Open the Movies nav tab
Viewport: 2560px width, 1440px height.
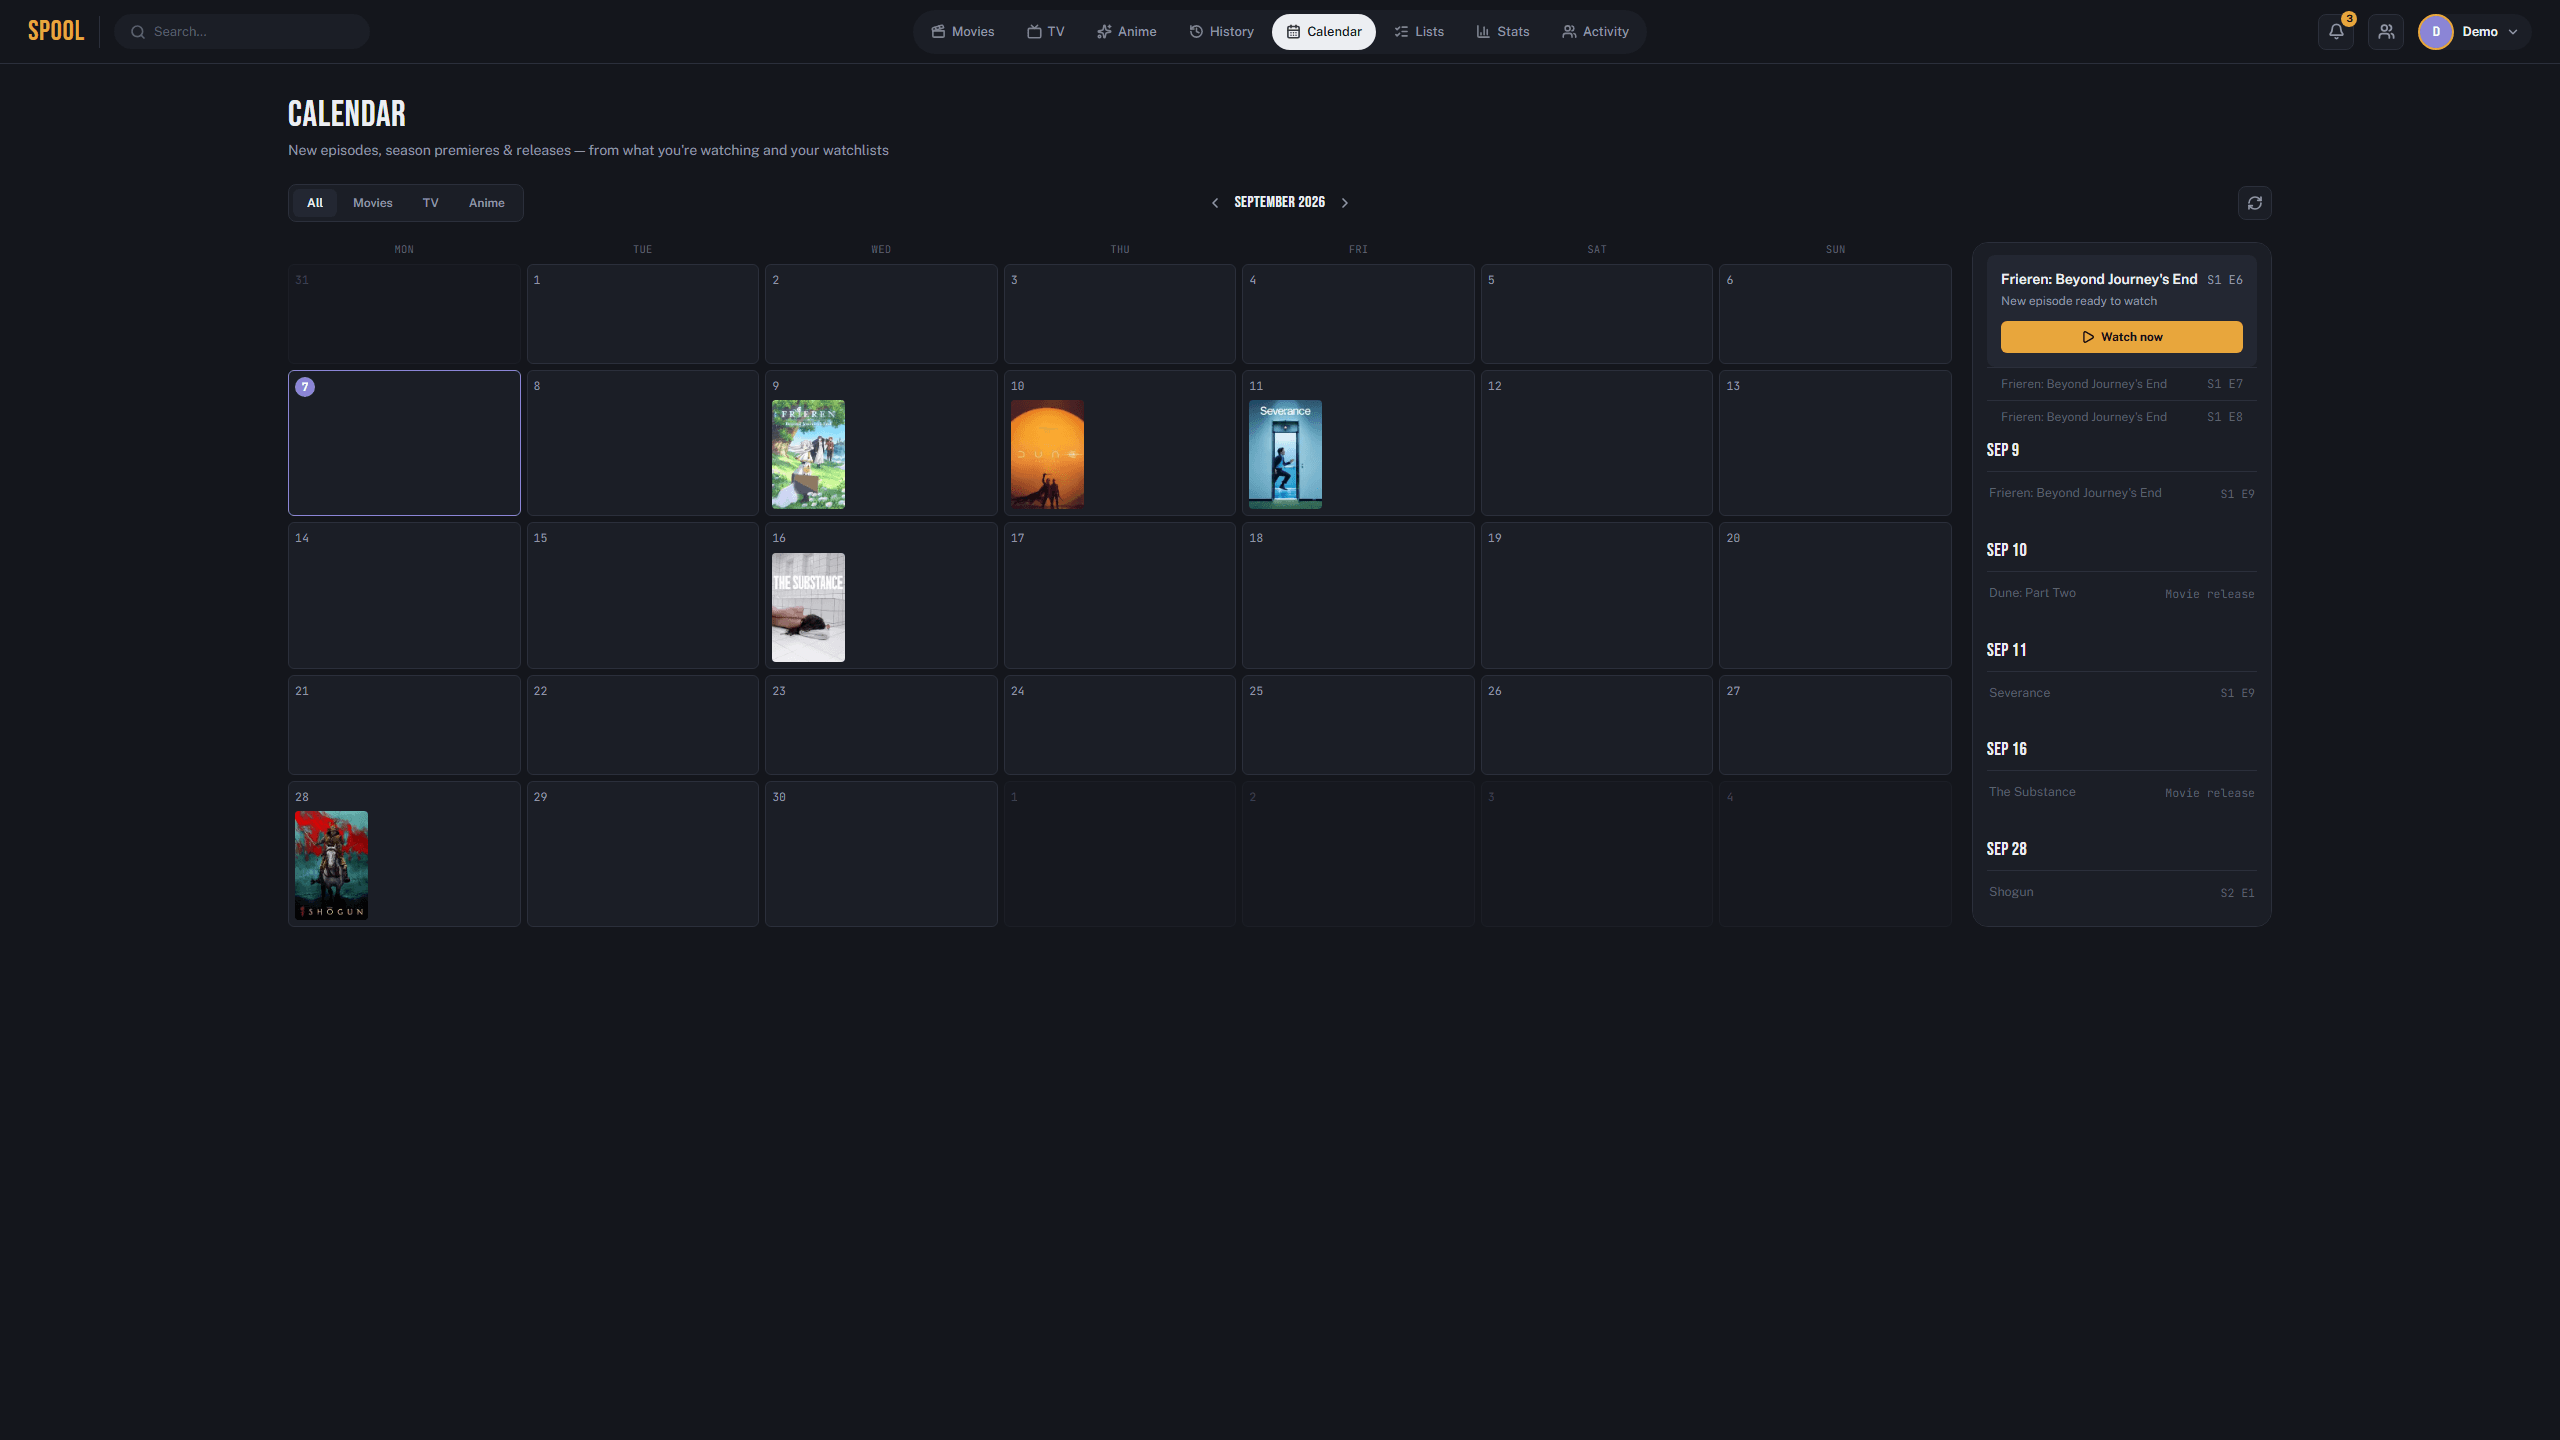coord(963,32)
